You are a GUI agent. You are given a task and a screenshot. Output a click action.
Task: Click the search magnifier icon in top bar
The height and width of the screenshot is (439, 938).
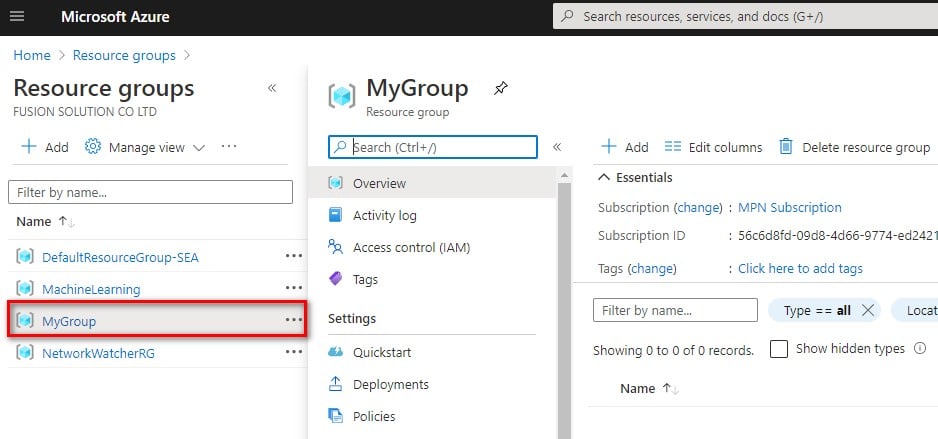click(568, 16)
